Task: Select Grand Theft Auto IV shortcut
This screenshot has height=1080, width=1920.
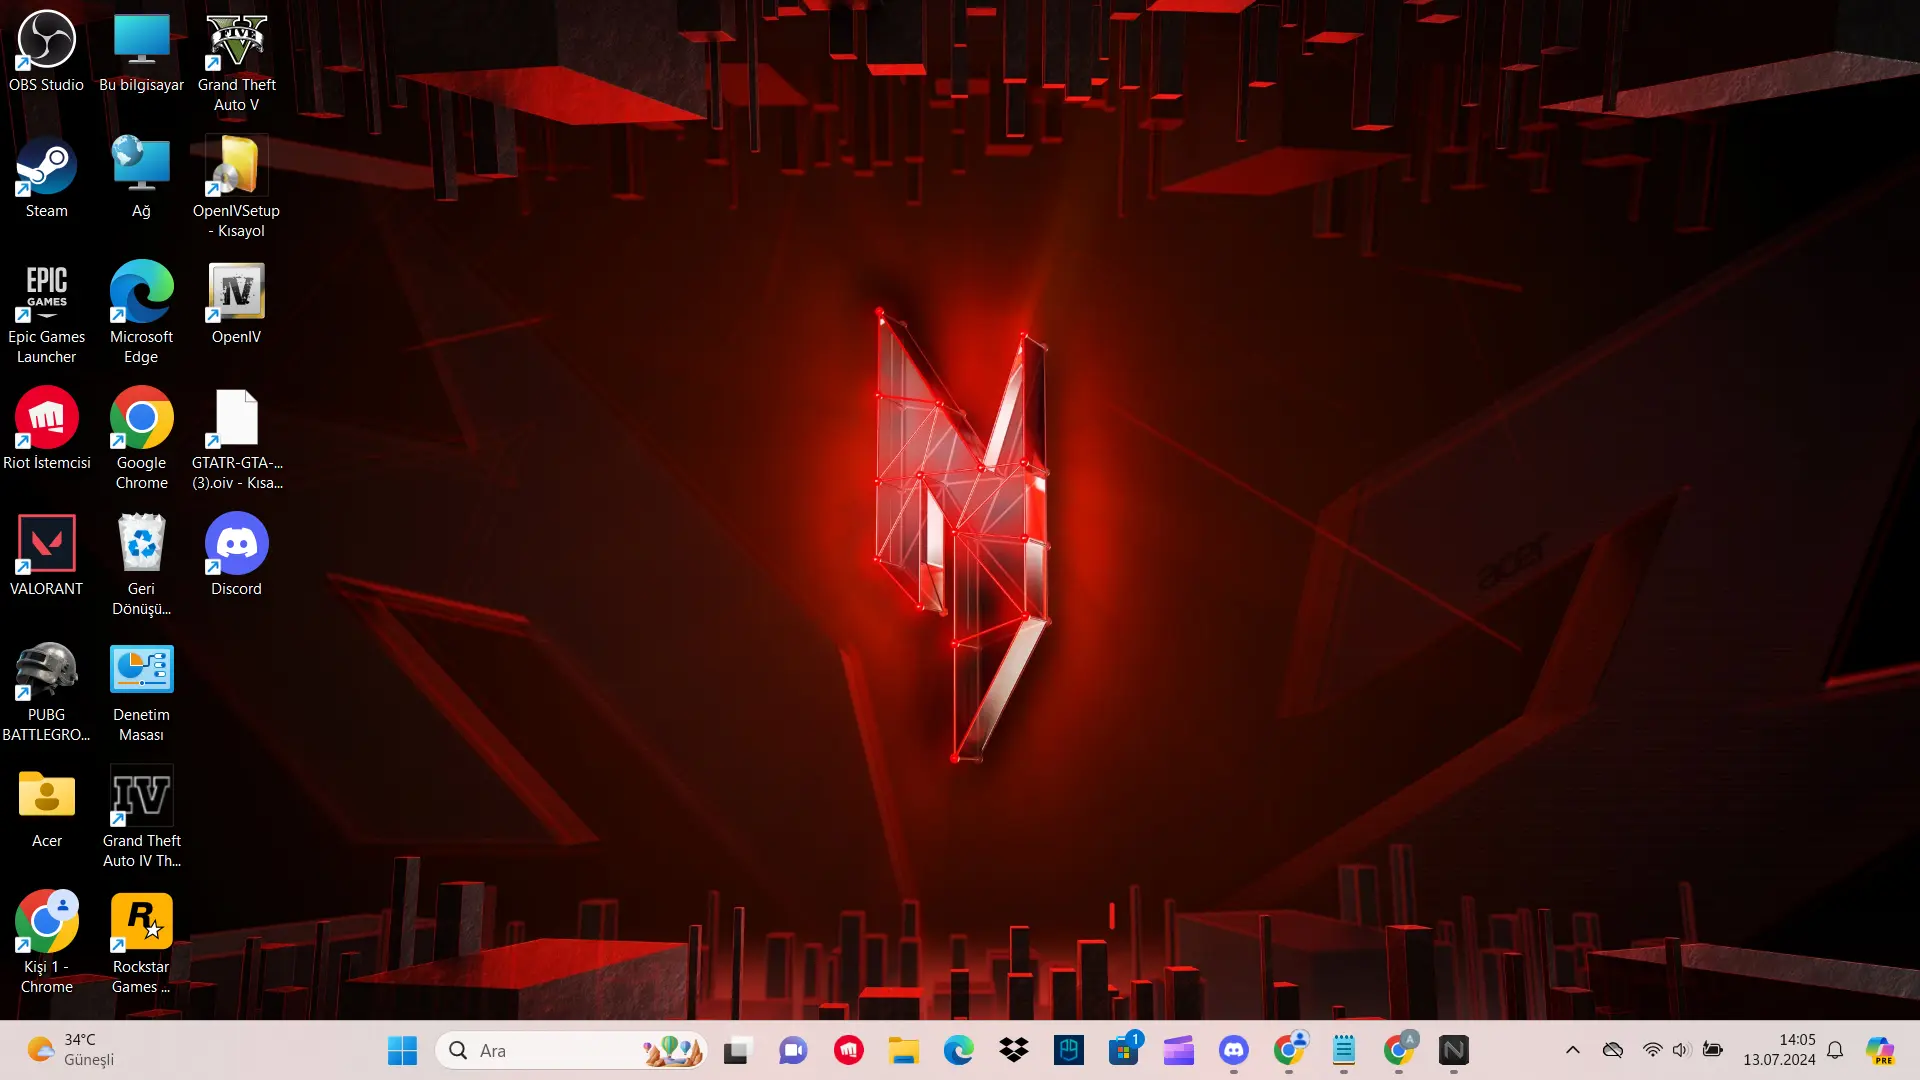Action: [141, 818]
